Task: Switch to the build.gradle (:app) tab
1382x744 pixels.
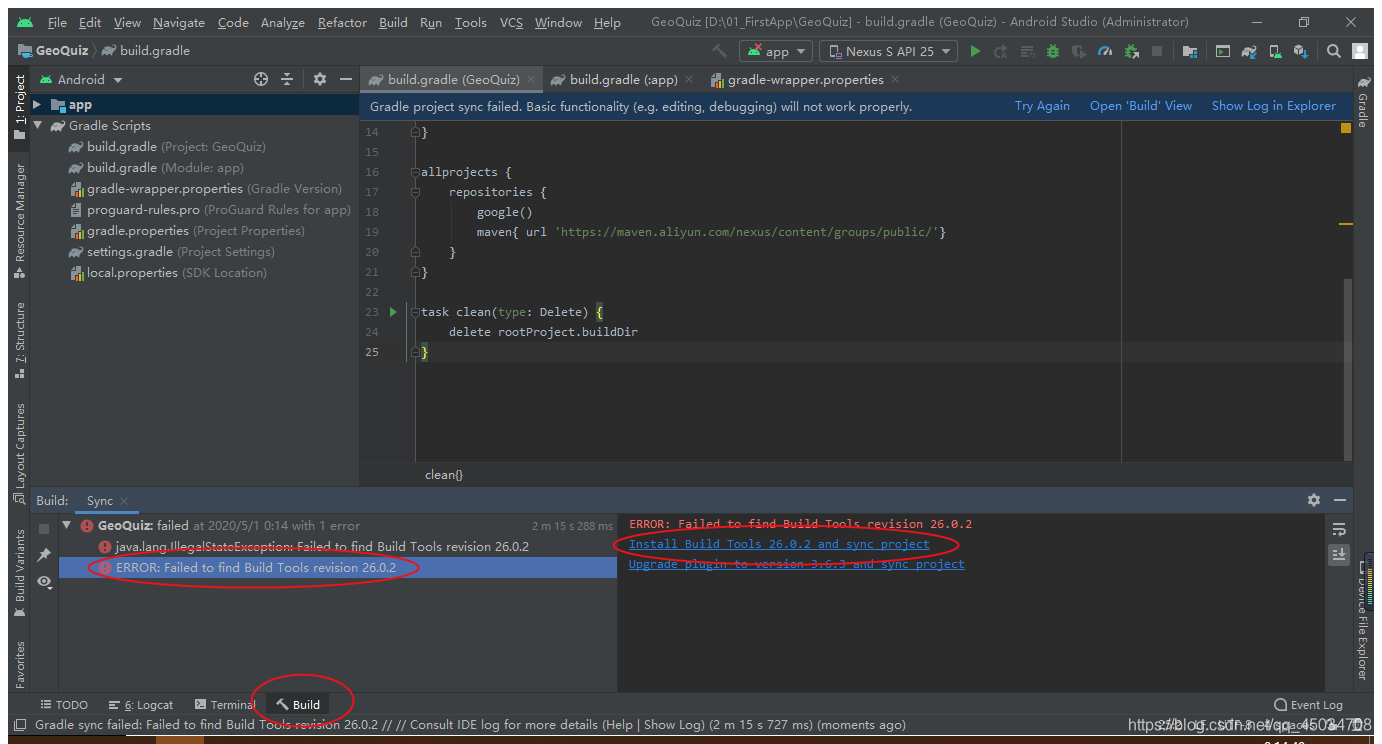Action: pyautogui.click(x=620, y=78)
